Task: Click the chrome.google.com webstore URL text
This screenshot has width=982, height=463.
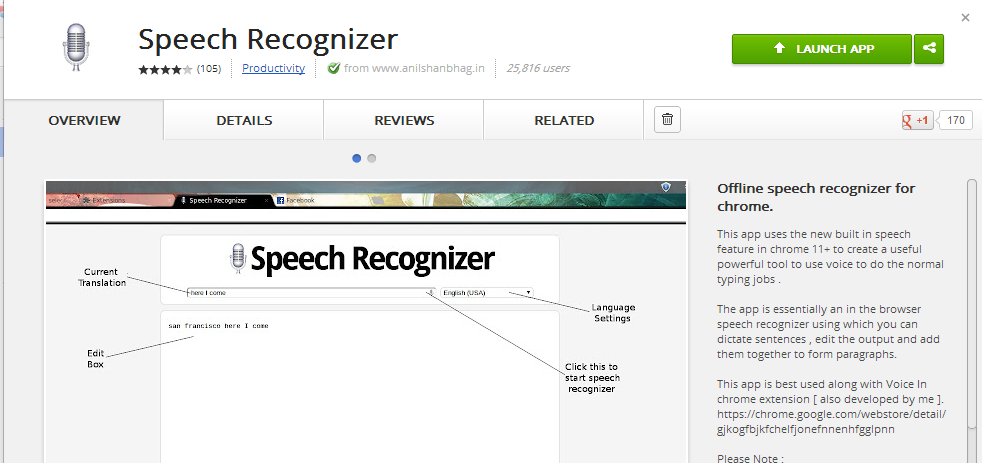Action: click(832, 422)
